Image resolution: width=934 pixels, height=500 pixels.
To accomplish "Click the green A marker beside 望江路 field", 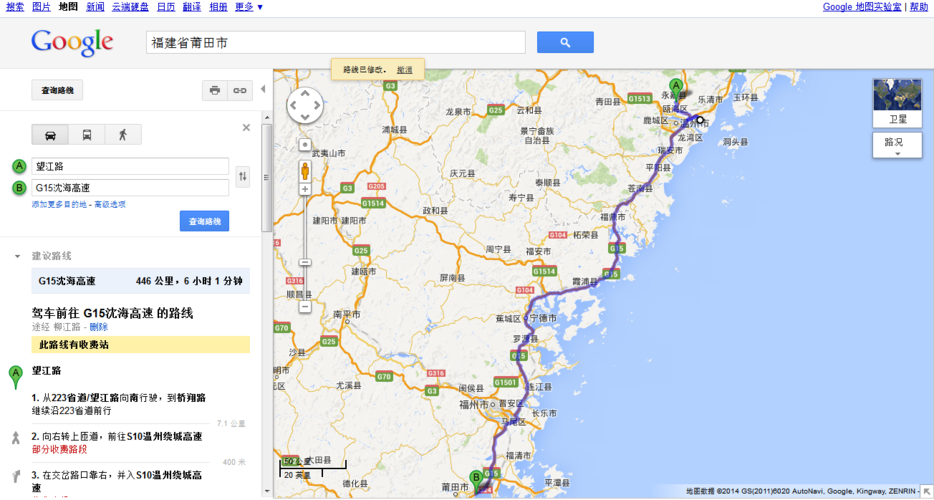I will coord(20,166).
